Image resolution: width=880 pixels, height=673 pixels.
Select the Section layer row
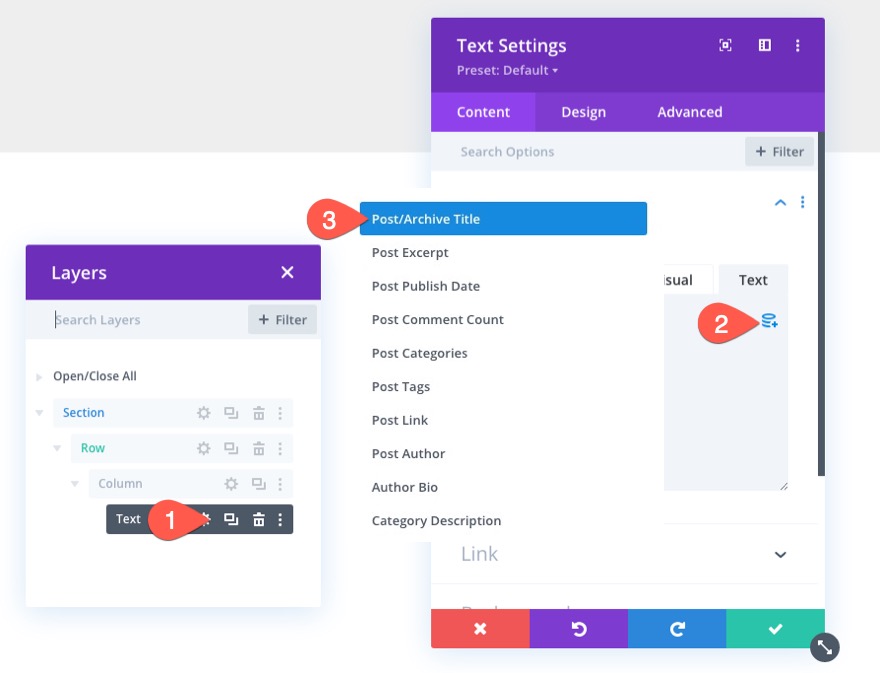click(173, 413)
